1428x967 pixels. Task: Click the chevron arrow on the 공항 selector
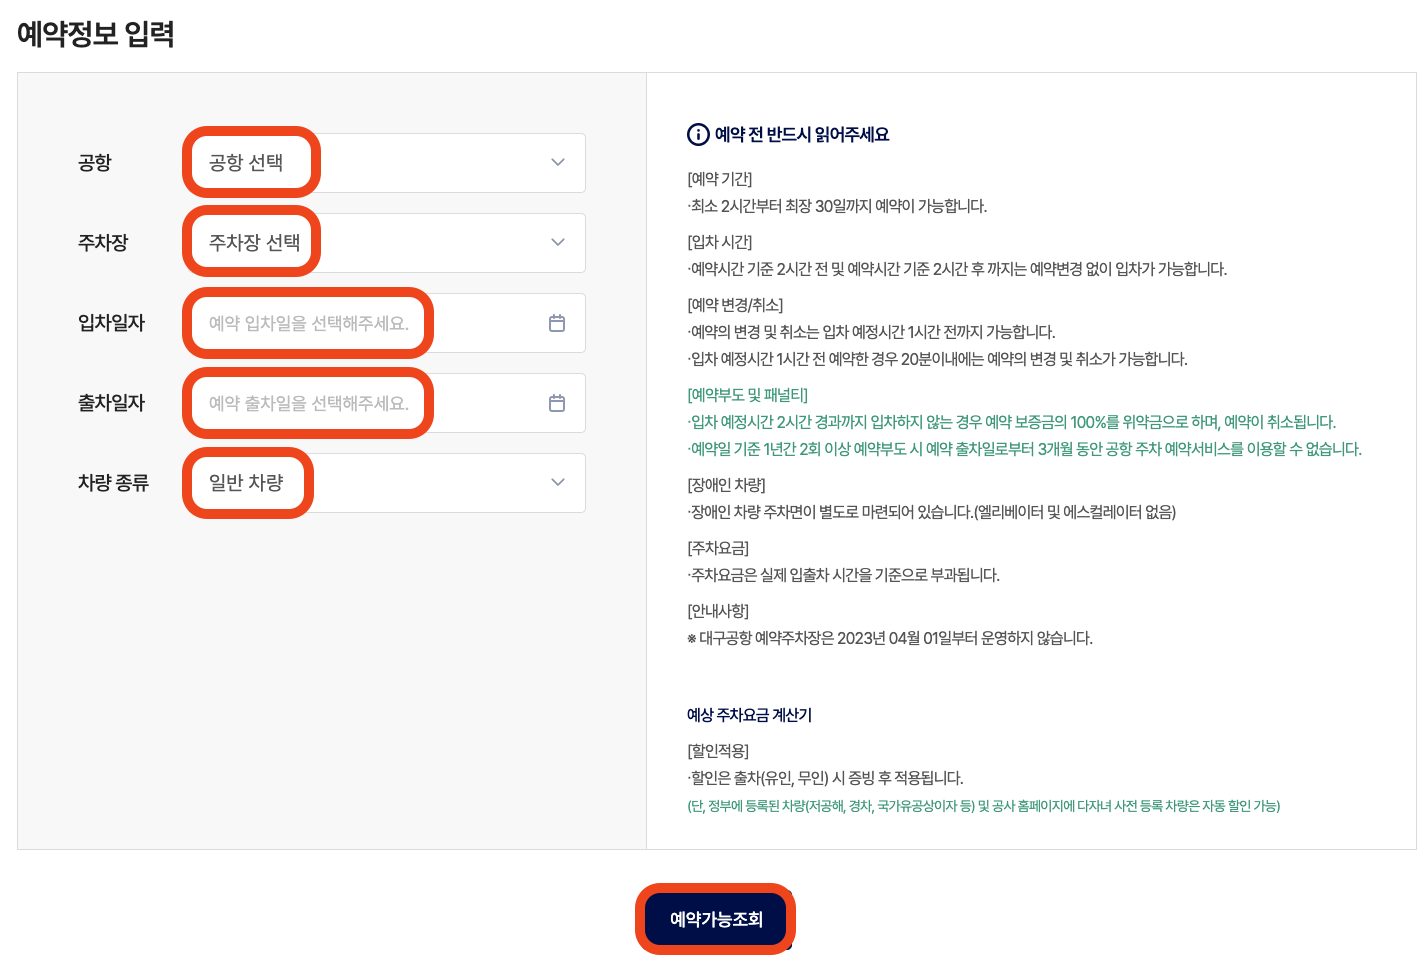557,163
